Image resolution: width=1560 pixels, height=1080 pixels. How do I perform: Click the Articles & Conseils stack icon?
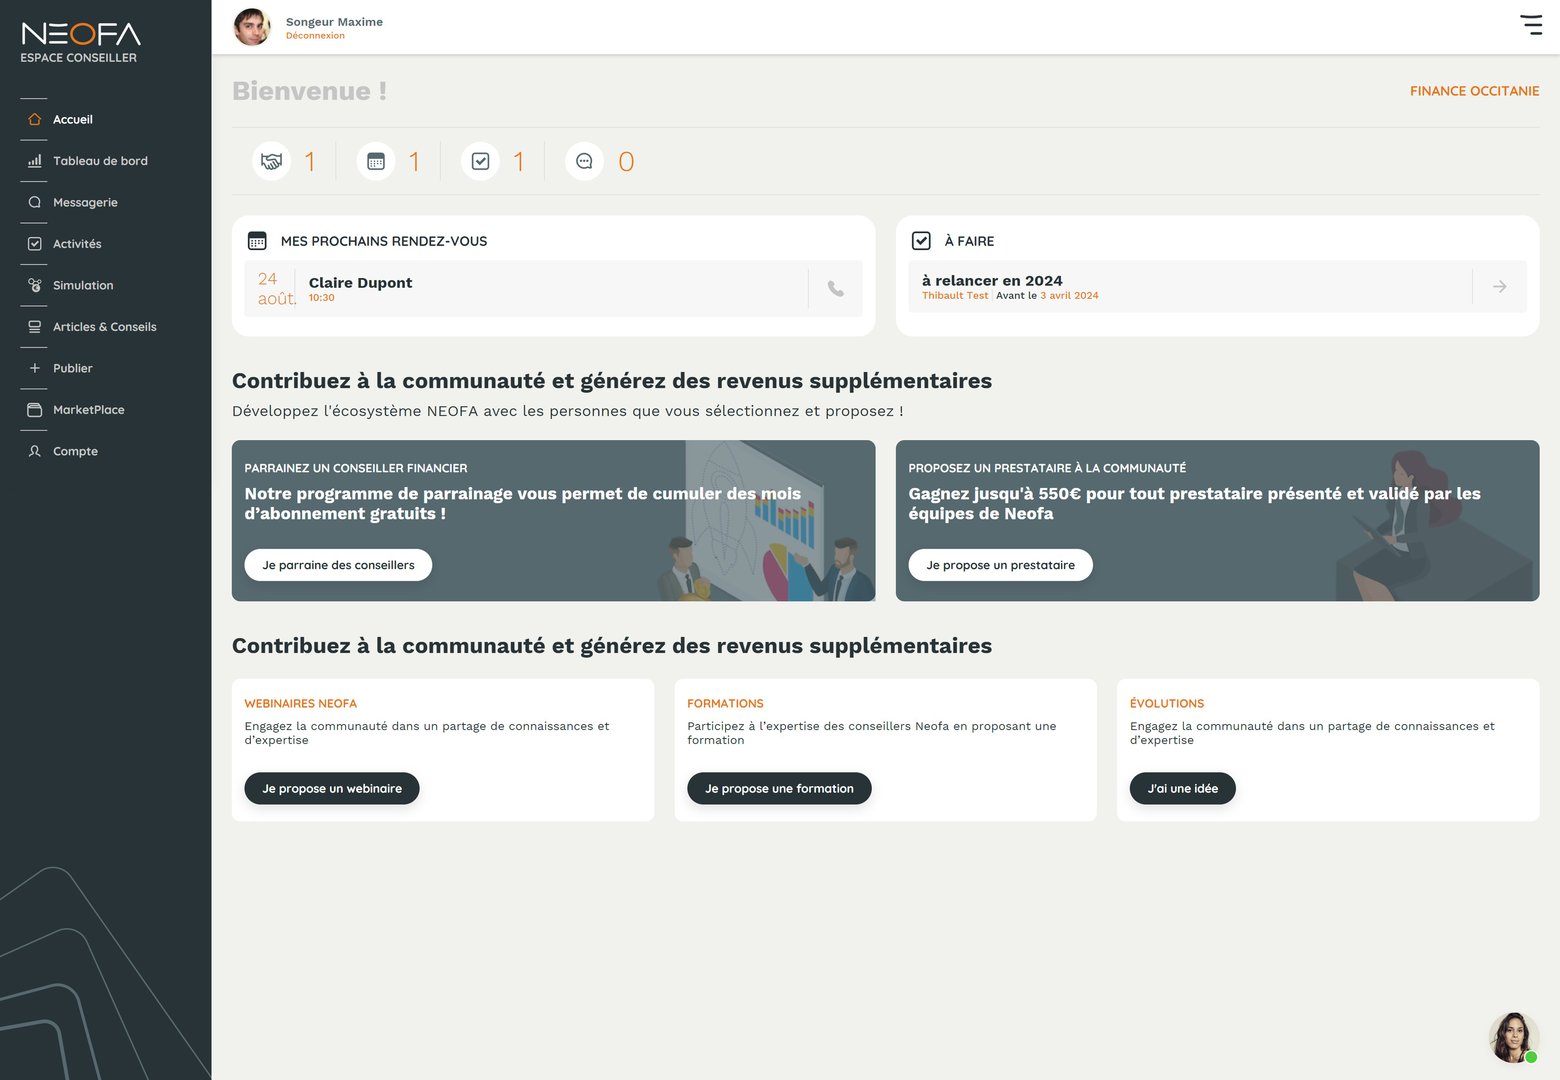[x=35, y=327]
